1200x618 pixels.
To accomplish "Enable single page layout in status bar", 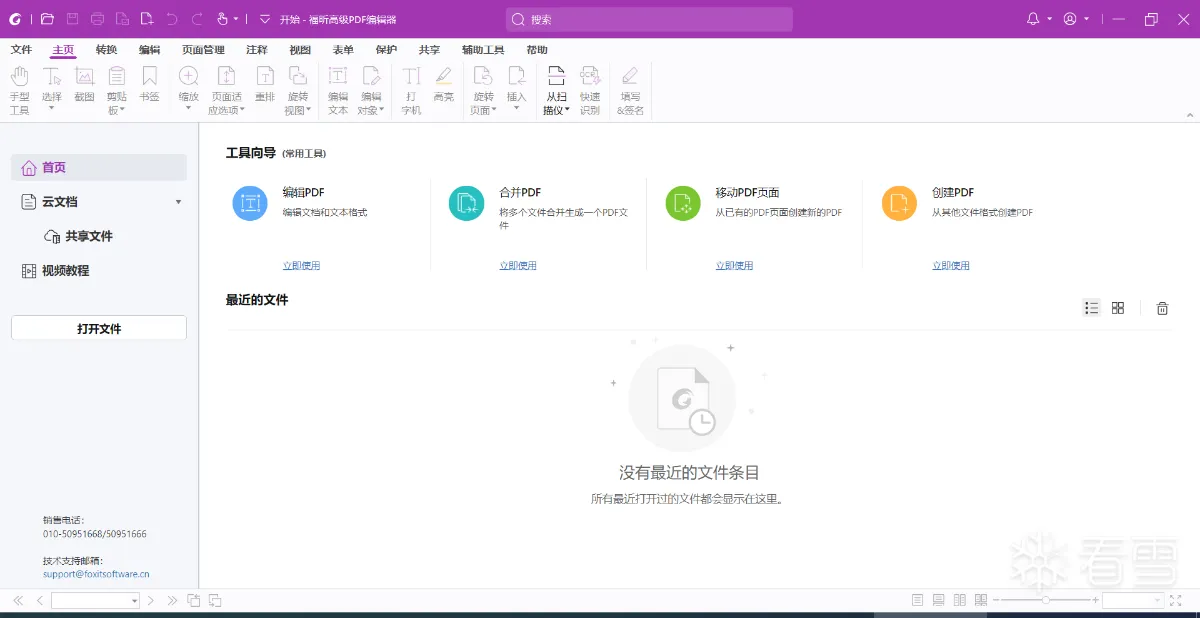I will pyautogui.click(x=917, y=600).
